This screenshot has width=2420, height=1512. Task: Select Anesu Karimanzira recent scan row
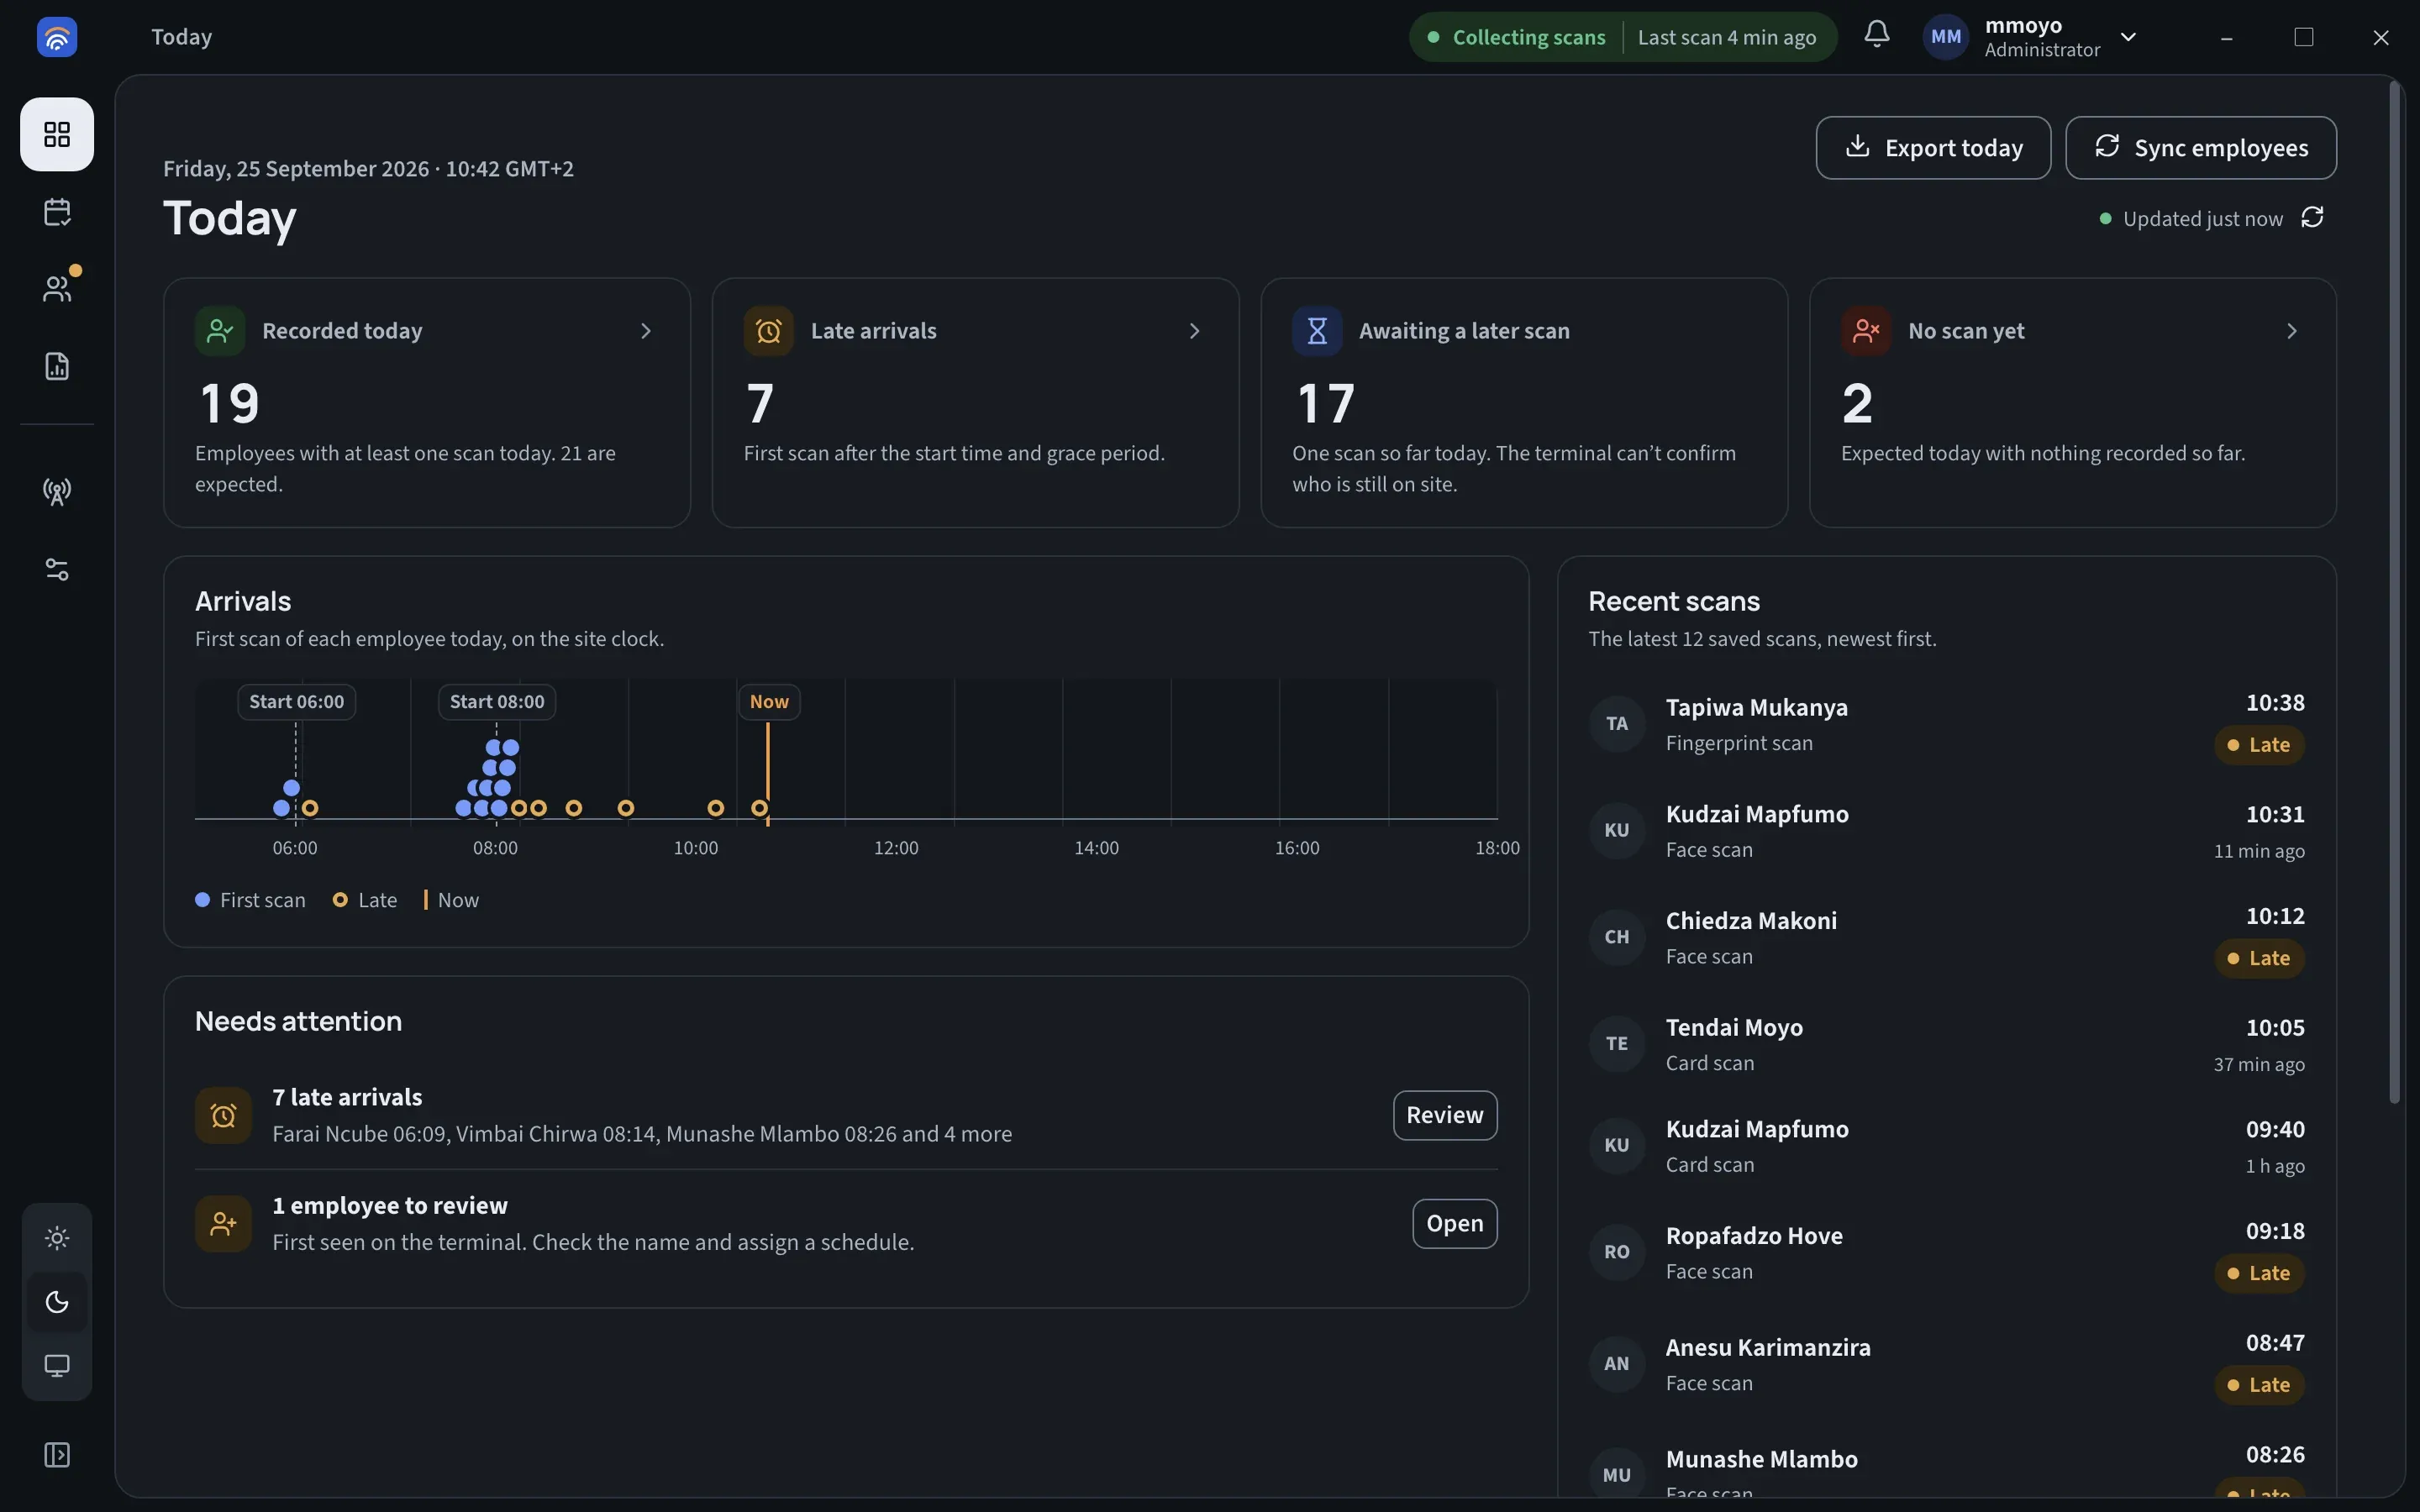coord(1946,1364)
